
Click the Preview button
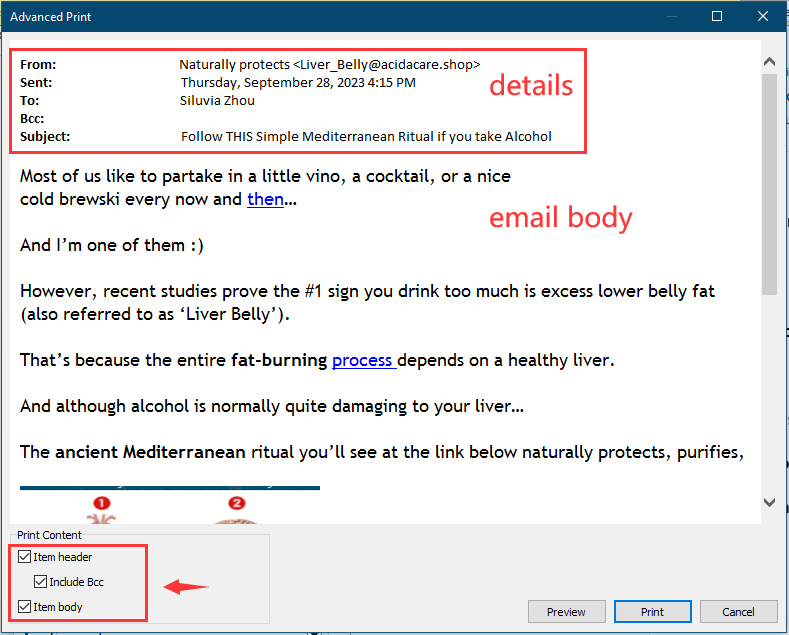[x=566, y=612]
